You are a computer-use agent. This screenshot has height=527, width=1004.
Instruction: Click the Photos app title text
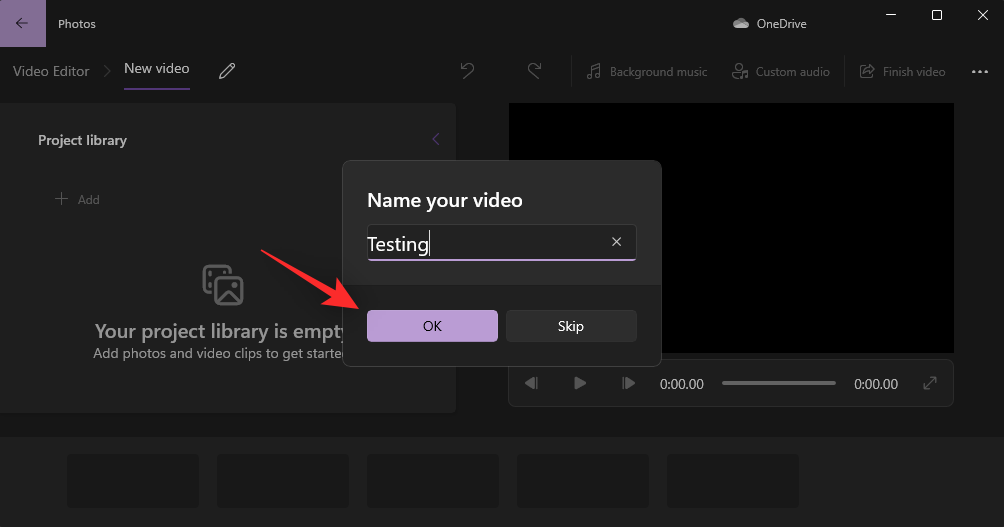tap(77, 24)
